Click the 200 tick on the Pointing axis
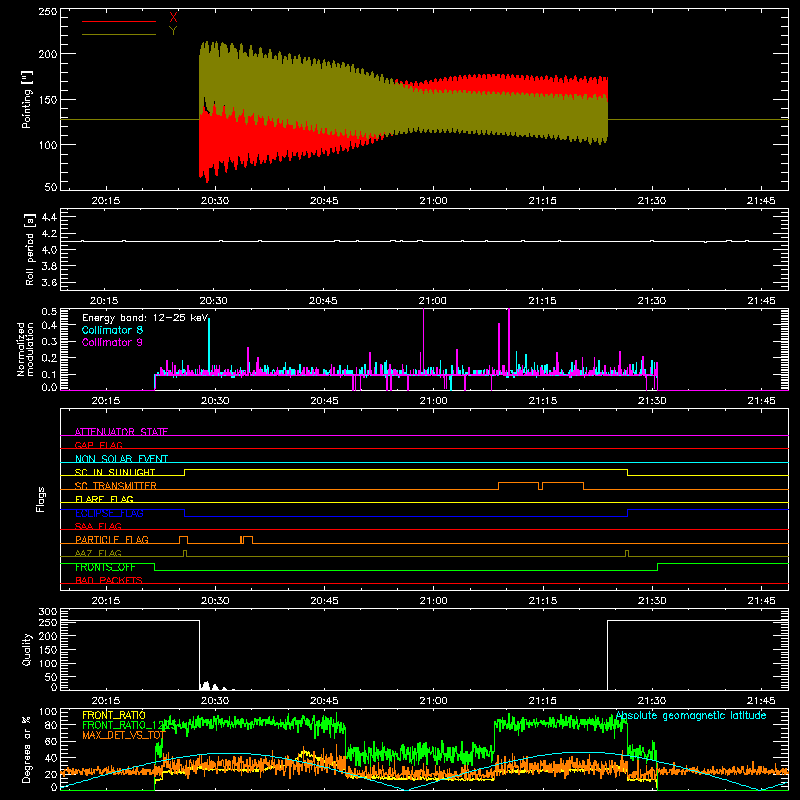The image size is (800, 800). point(47,54)
